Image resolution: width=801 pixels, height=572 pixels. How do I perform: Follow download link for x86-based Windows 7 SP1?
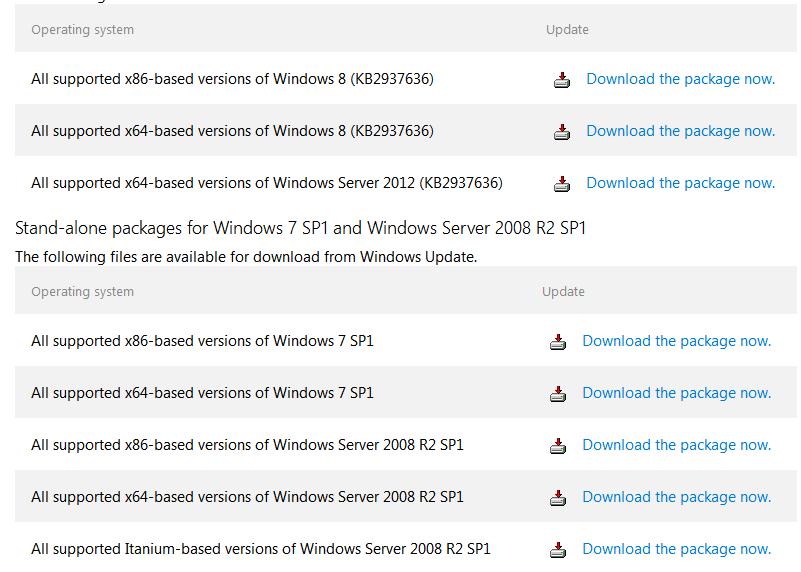click(676, 341)
